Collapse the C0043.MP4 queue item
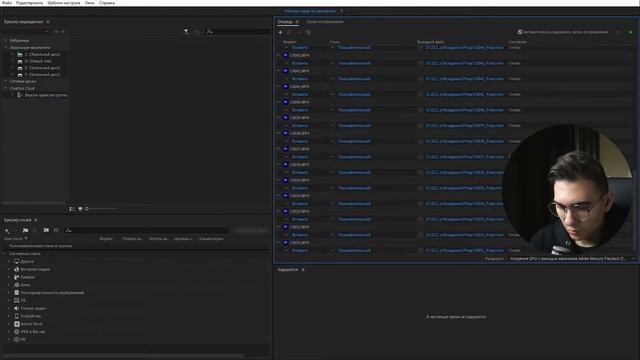The height and width of the screenshot is (360, 640). pos(279,55)
